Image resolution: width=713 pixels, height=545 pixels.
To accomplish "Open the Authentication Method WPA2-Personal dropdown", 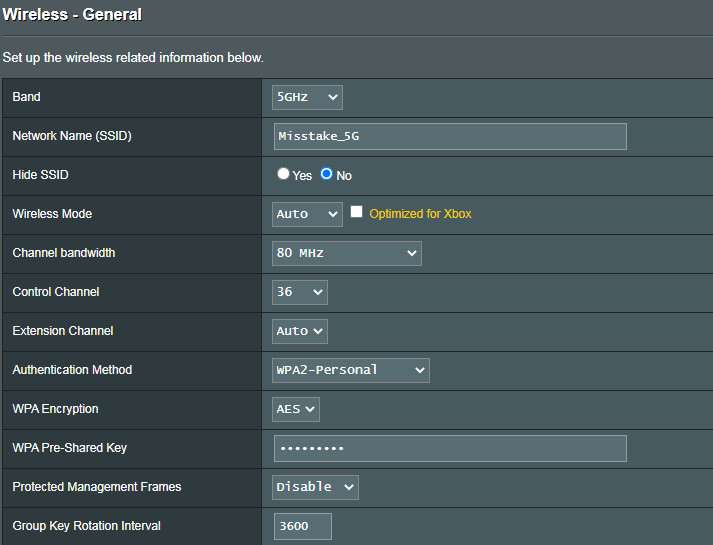I will point(351,370).
